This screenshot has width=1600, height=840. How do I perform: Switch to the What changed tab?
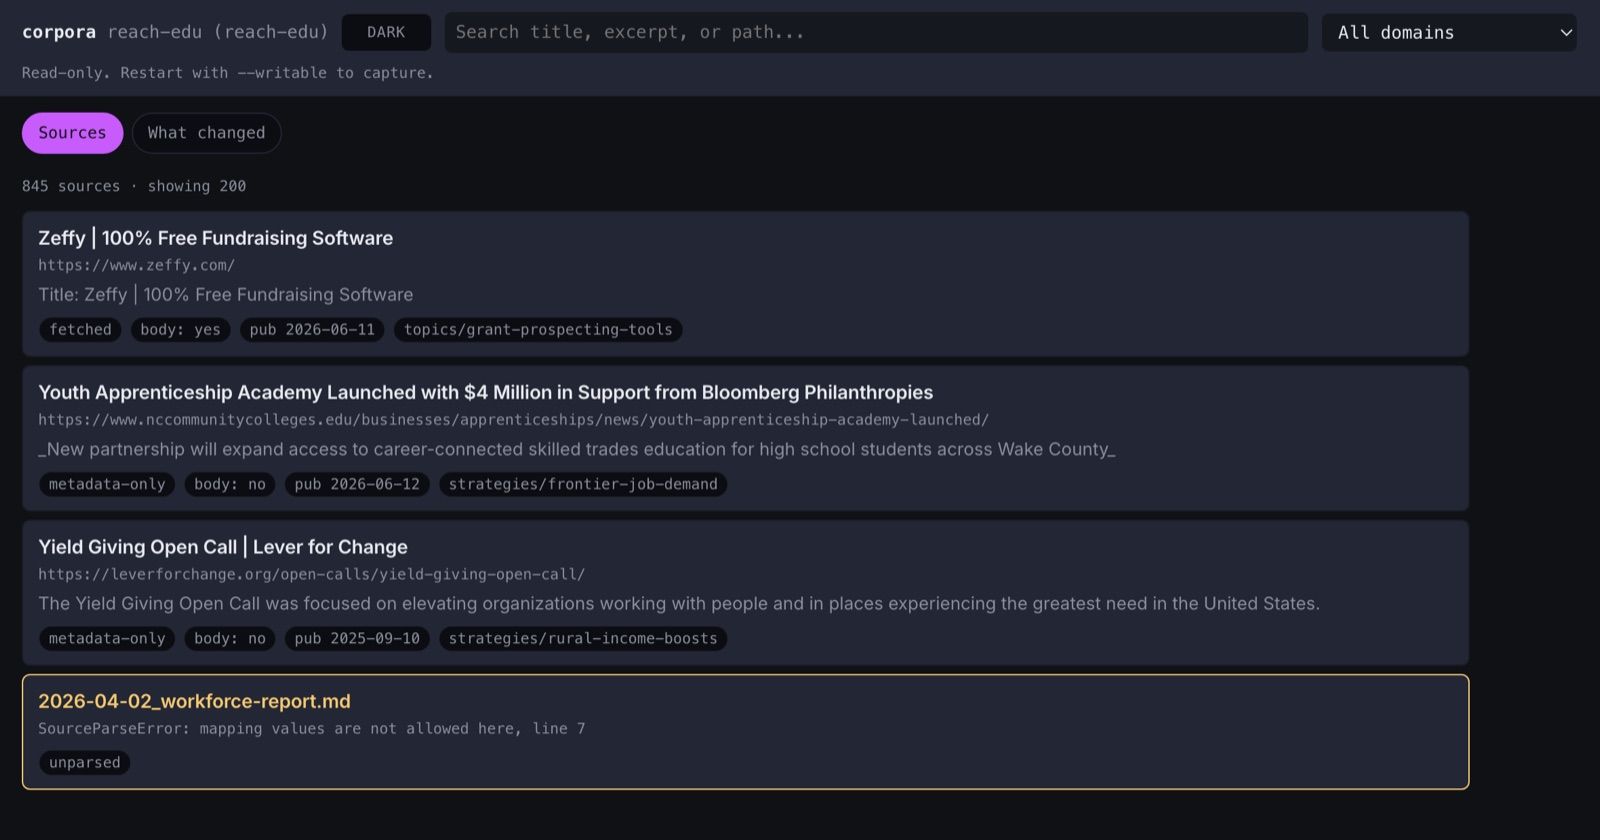click(206, 133)
